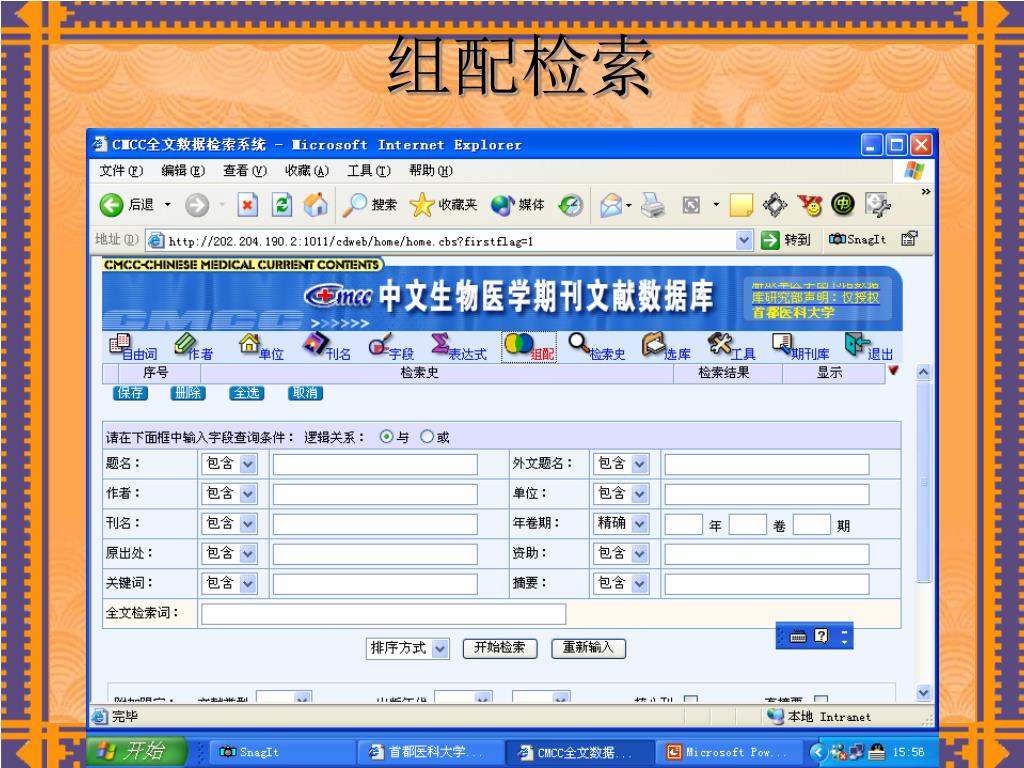This screenshot has width=1024, height=768.
Task: Switch to the SnagIt taskbar window
Action: click(x=281, y=752)
